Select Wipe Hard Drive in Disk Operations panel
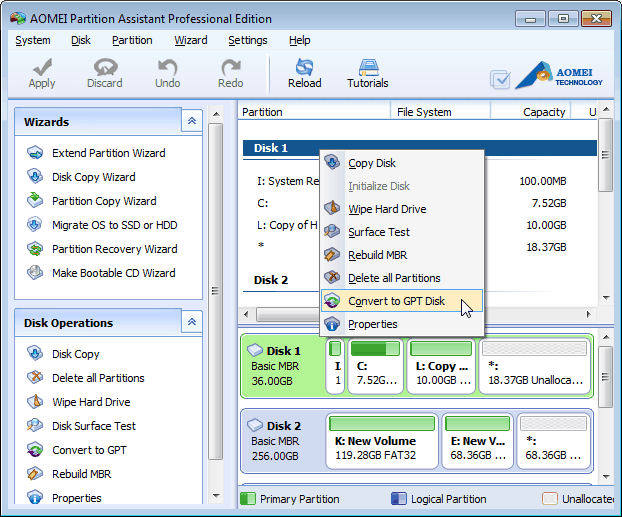The image size is (622, 517). click(x=78, y=402)
